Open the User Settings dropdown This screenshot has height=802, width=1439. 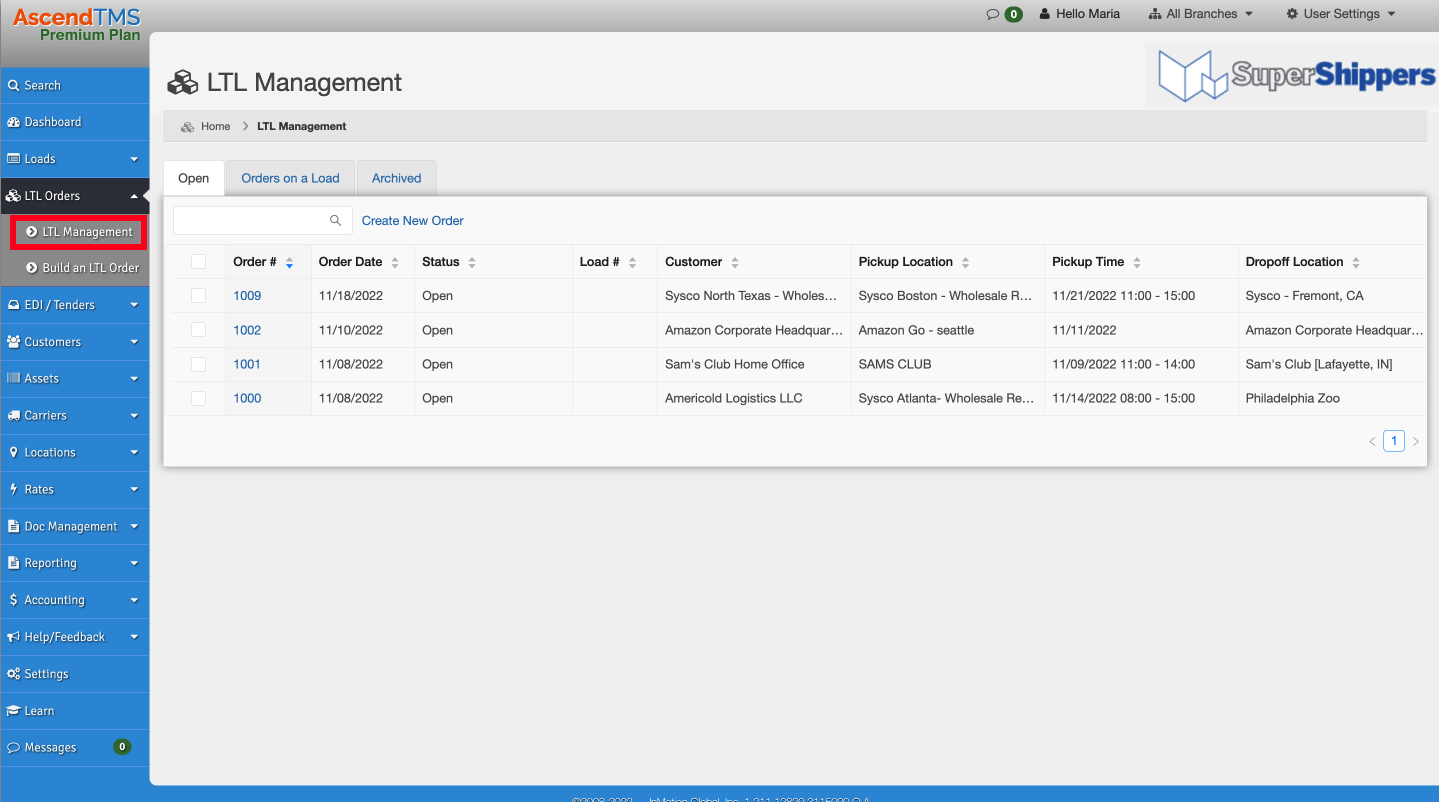[1340, 14]
